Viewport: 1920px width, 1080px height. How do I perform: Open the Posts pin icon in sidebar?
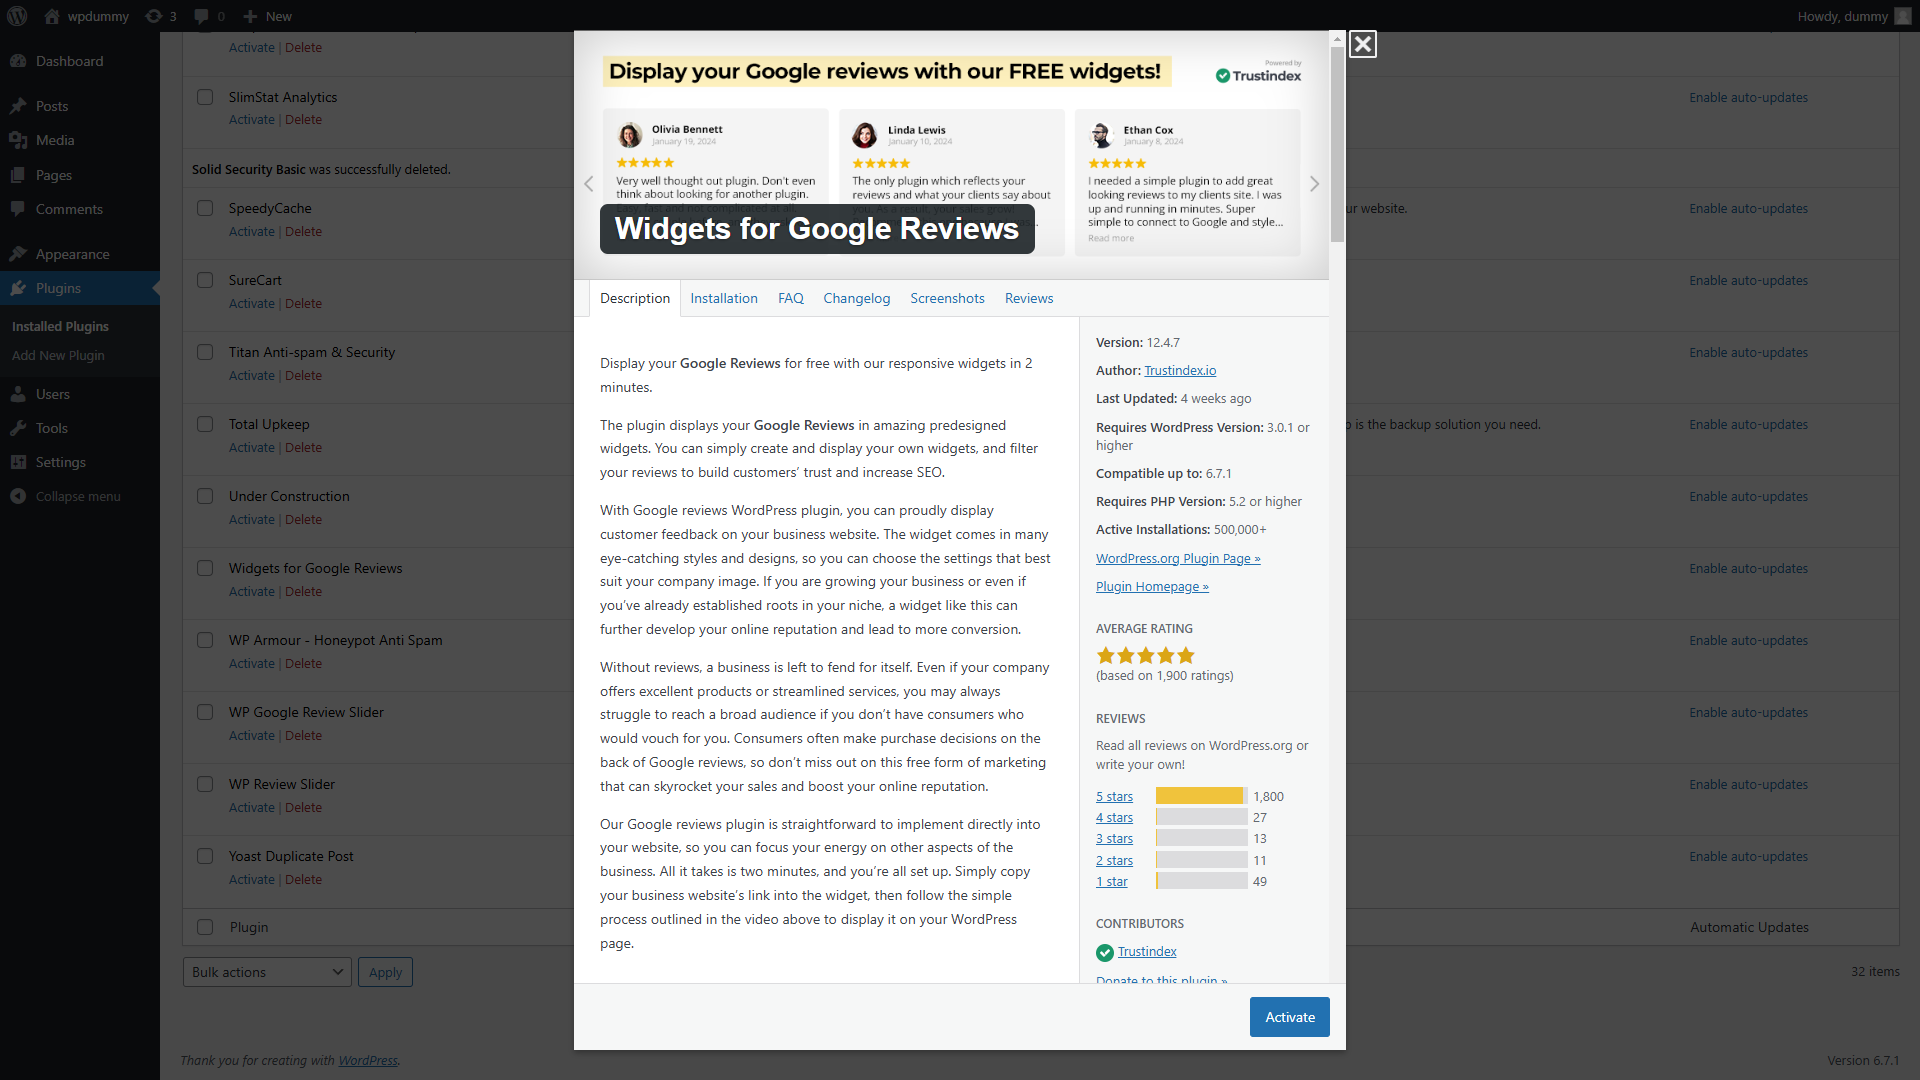18,106
